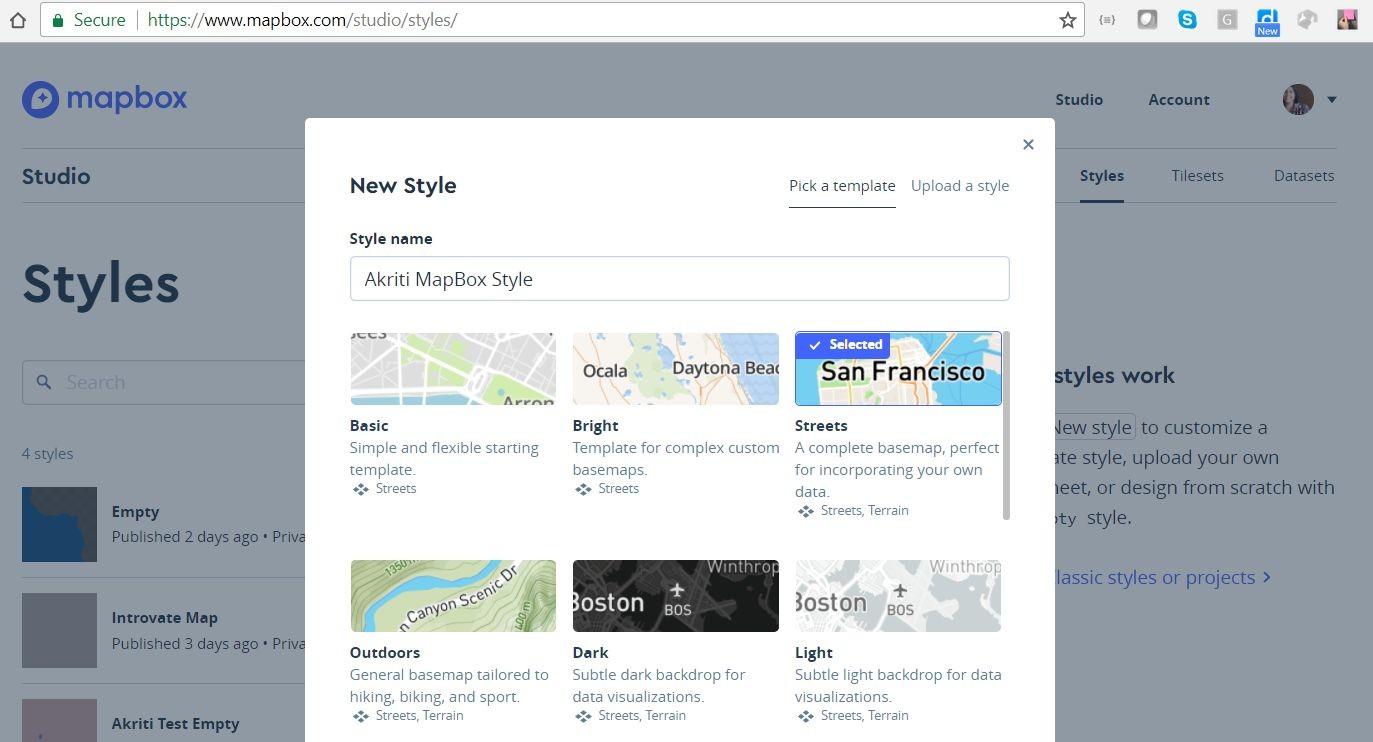Click the profile avatar picture
The height and width of the screenshot is (742, 1373).
coord(1298,99)
